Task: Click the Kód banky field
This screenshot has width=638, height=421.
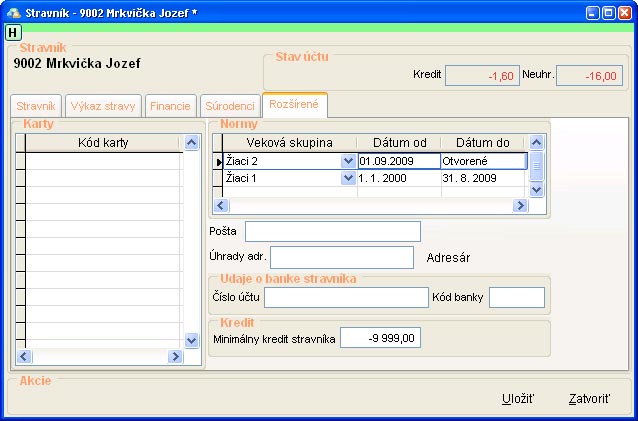Action: point(516,297)
